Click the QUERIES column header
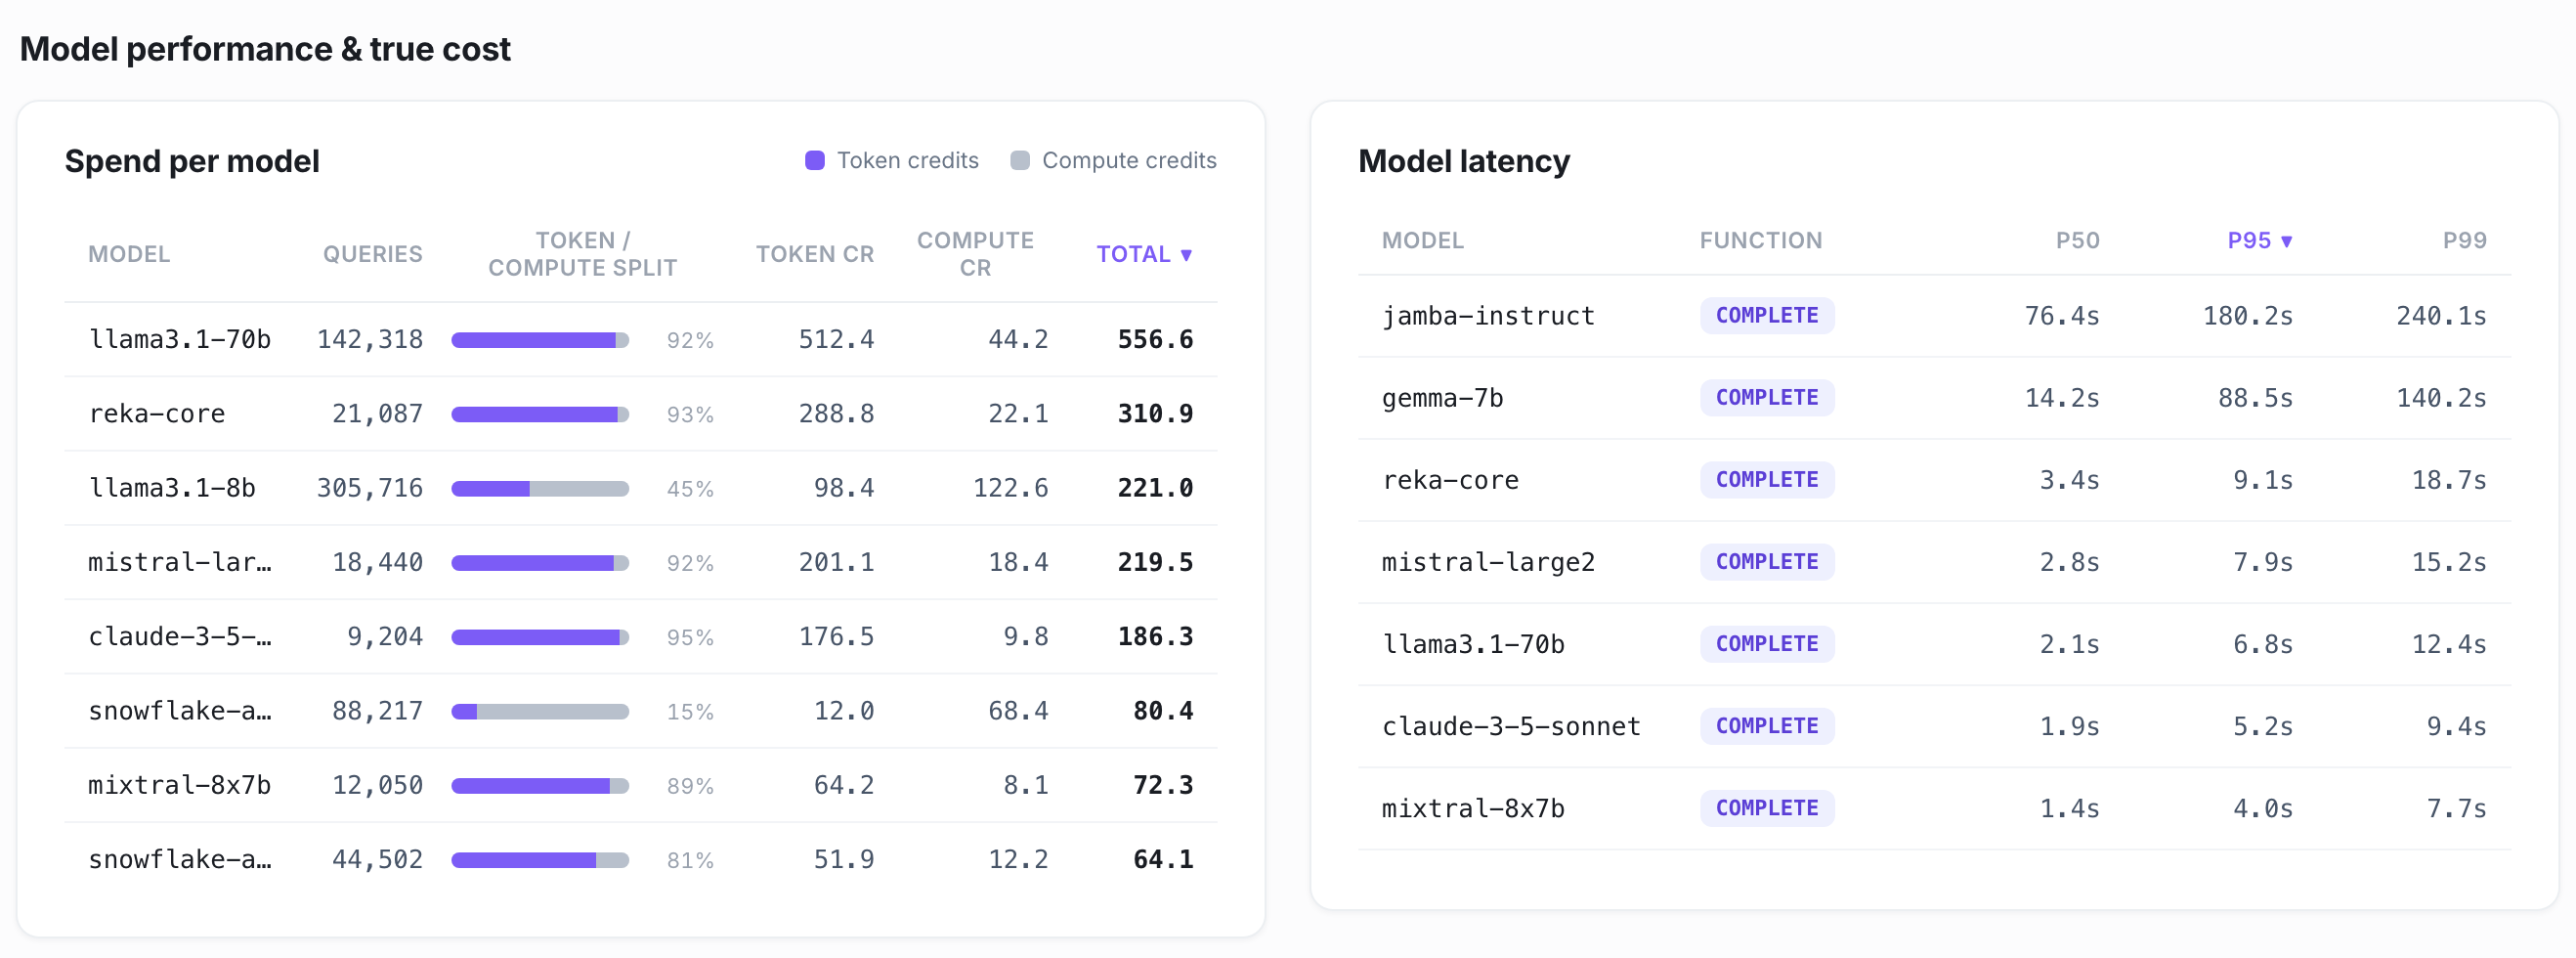2576x958 pixels. pyautogui.click(x=372, y=254)
